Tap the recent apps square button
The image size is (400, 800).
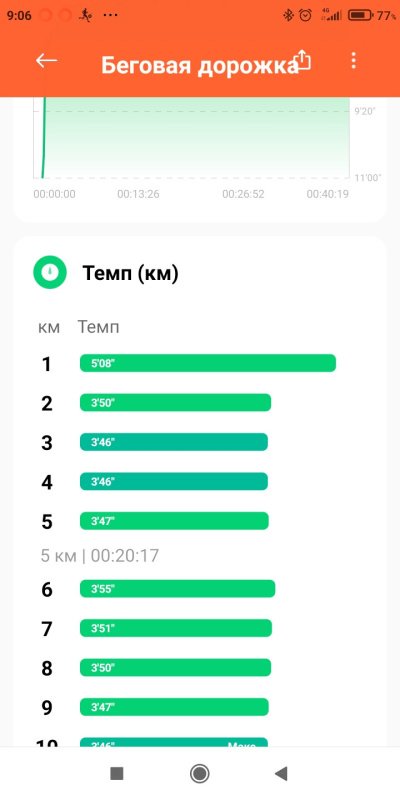117,773
